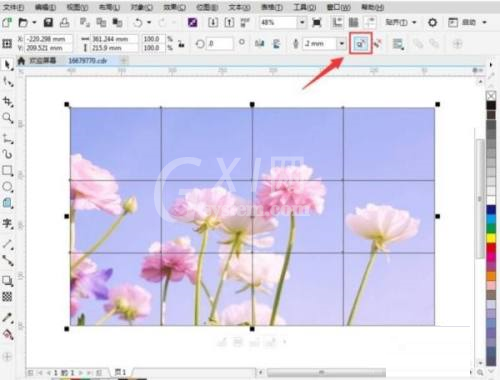Click the Paste icon in the standard toolbar

pos(117,23)
